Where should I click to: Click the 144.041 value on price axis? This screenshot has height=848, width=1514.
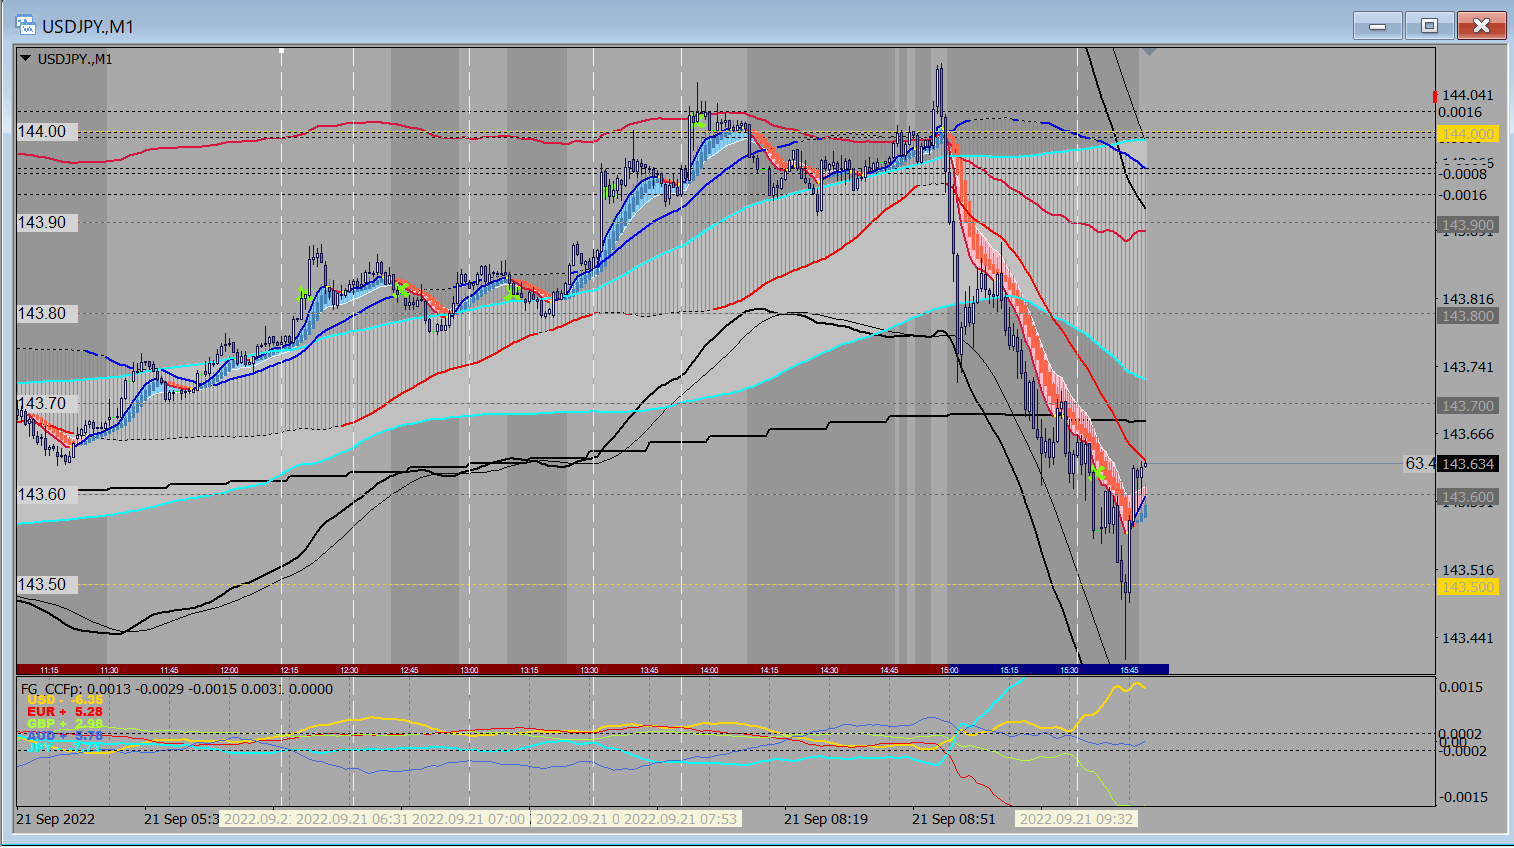tap(1467, 96)
